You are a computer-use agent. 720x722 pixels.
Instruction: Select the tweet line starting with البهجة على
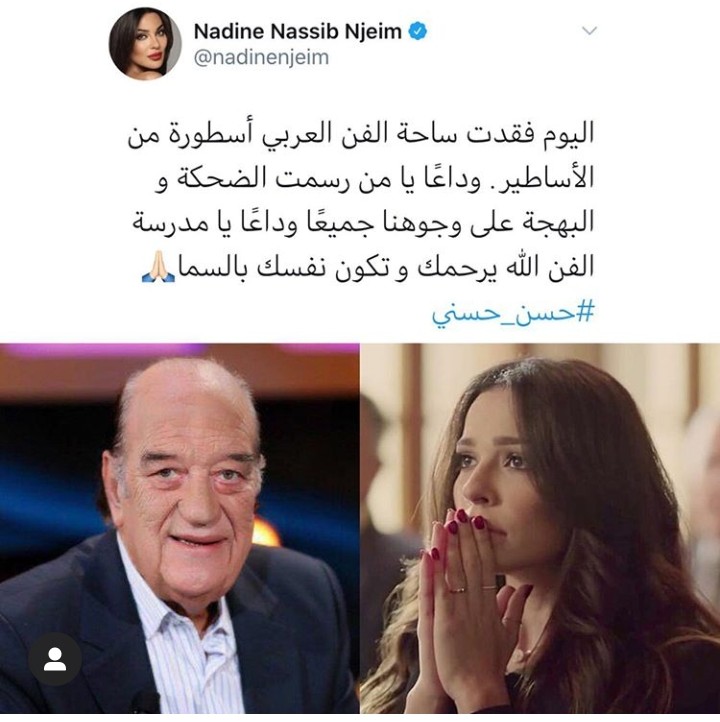tap(363, 223)
